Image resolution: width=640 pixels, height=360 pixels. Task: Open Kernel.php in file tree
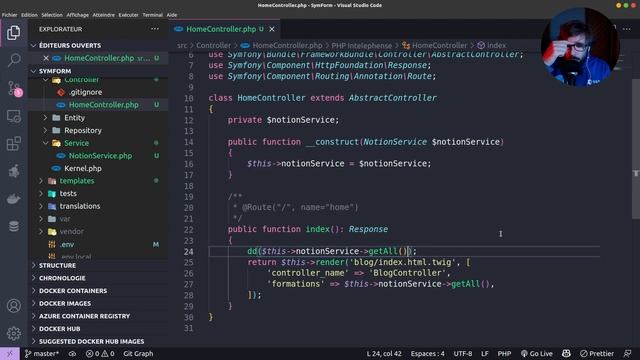[x=83, y=168]
